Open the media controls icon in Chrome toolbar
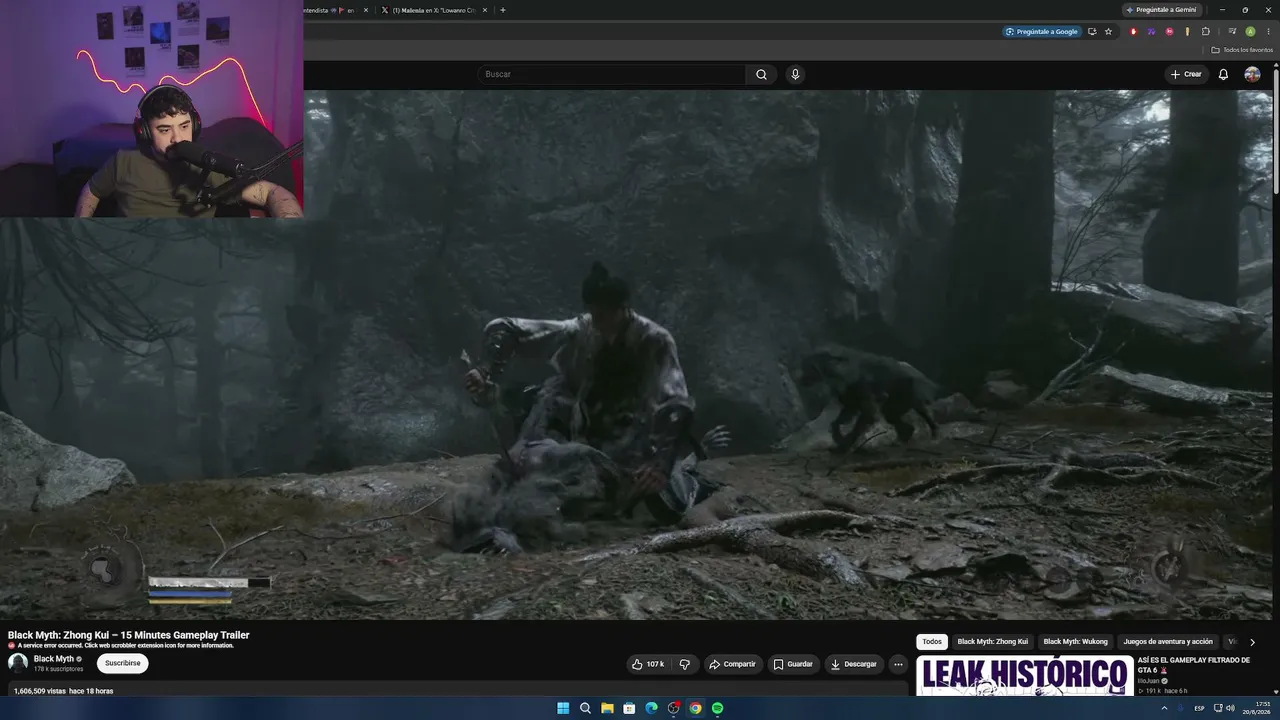 tap(1232, 31)
